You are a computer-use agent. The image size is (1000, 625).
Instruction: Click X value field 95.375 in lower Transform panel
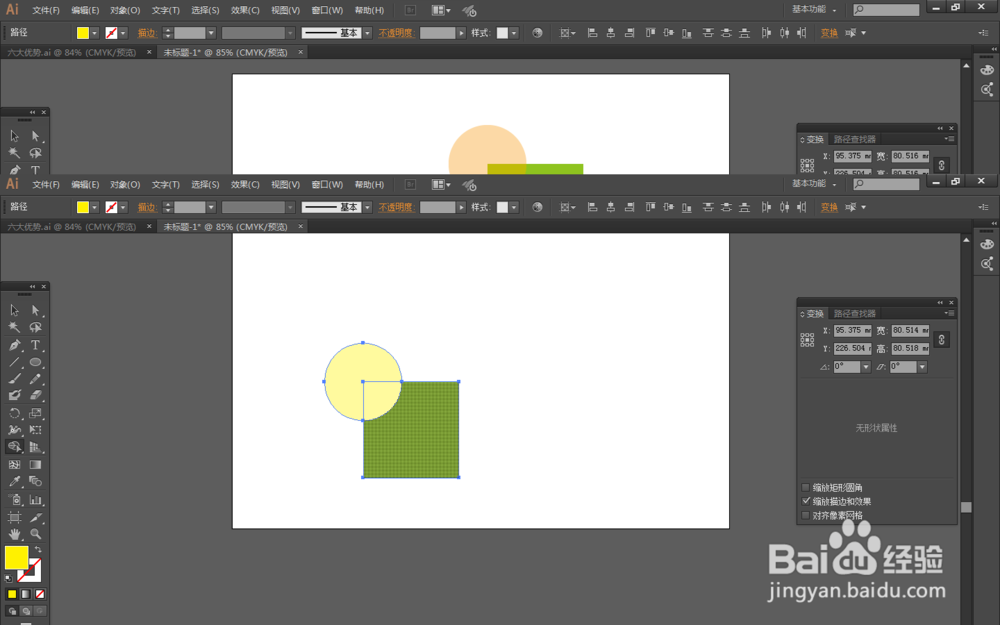852,330
